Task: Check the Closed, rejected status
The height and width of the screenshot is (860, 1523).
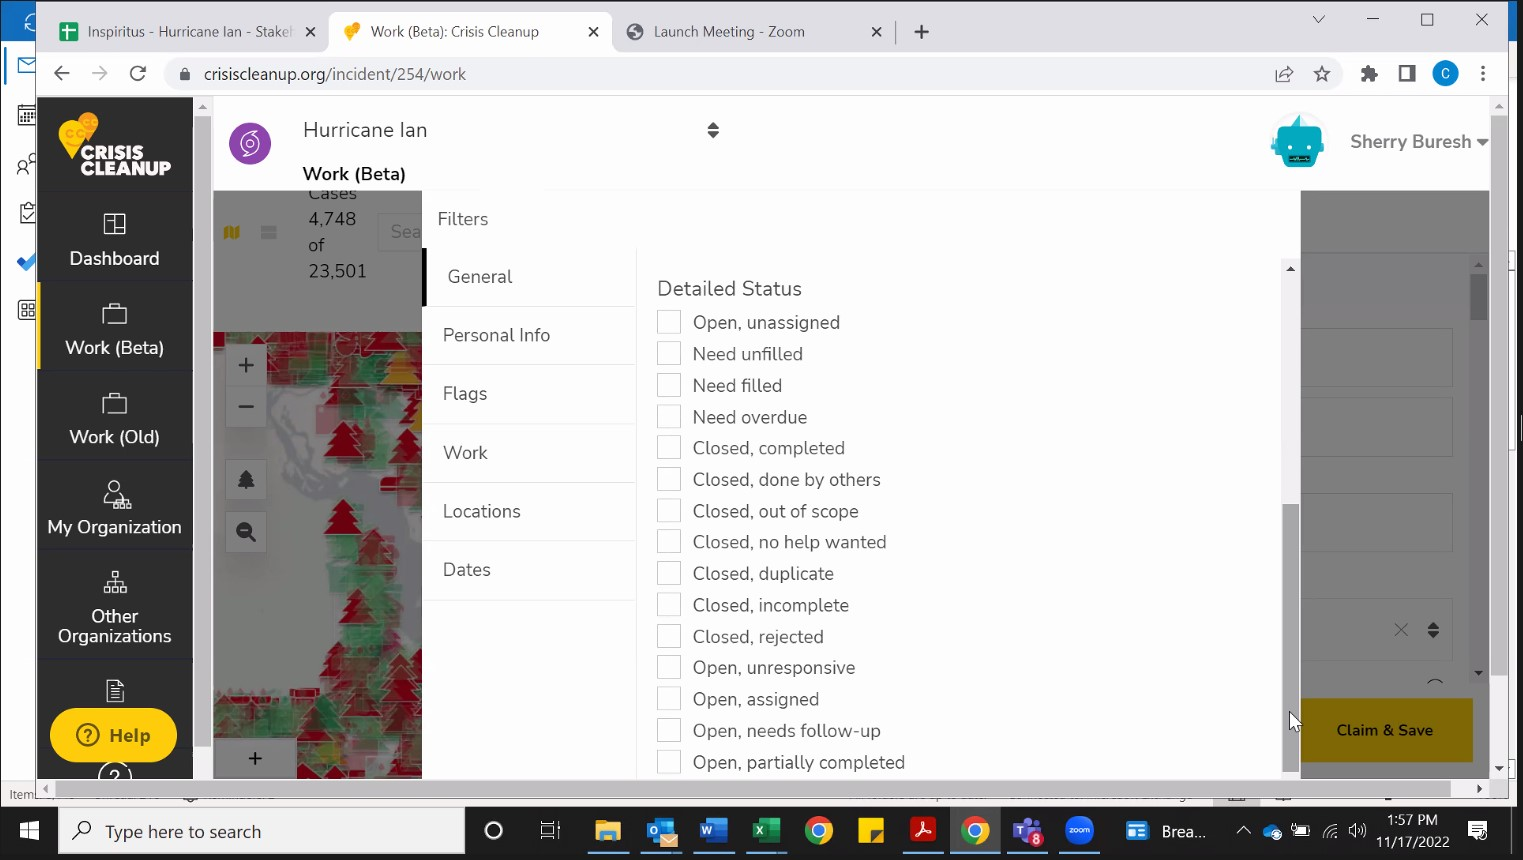Action: [669, 636]
